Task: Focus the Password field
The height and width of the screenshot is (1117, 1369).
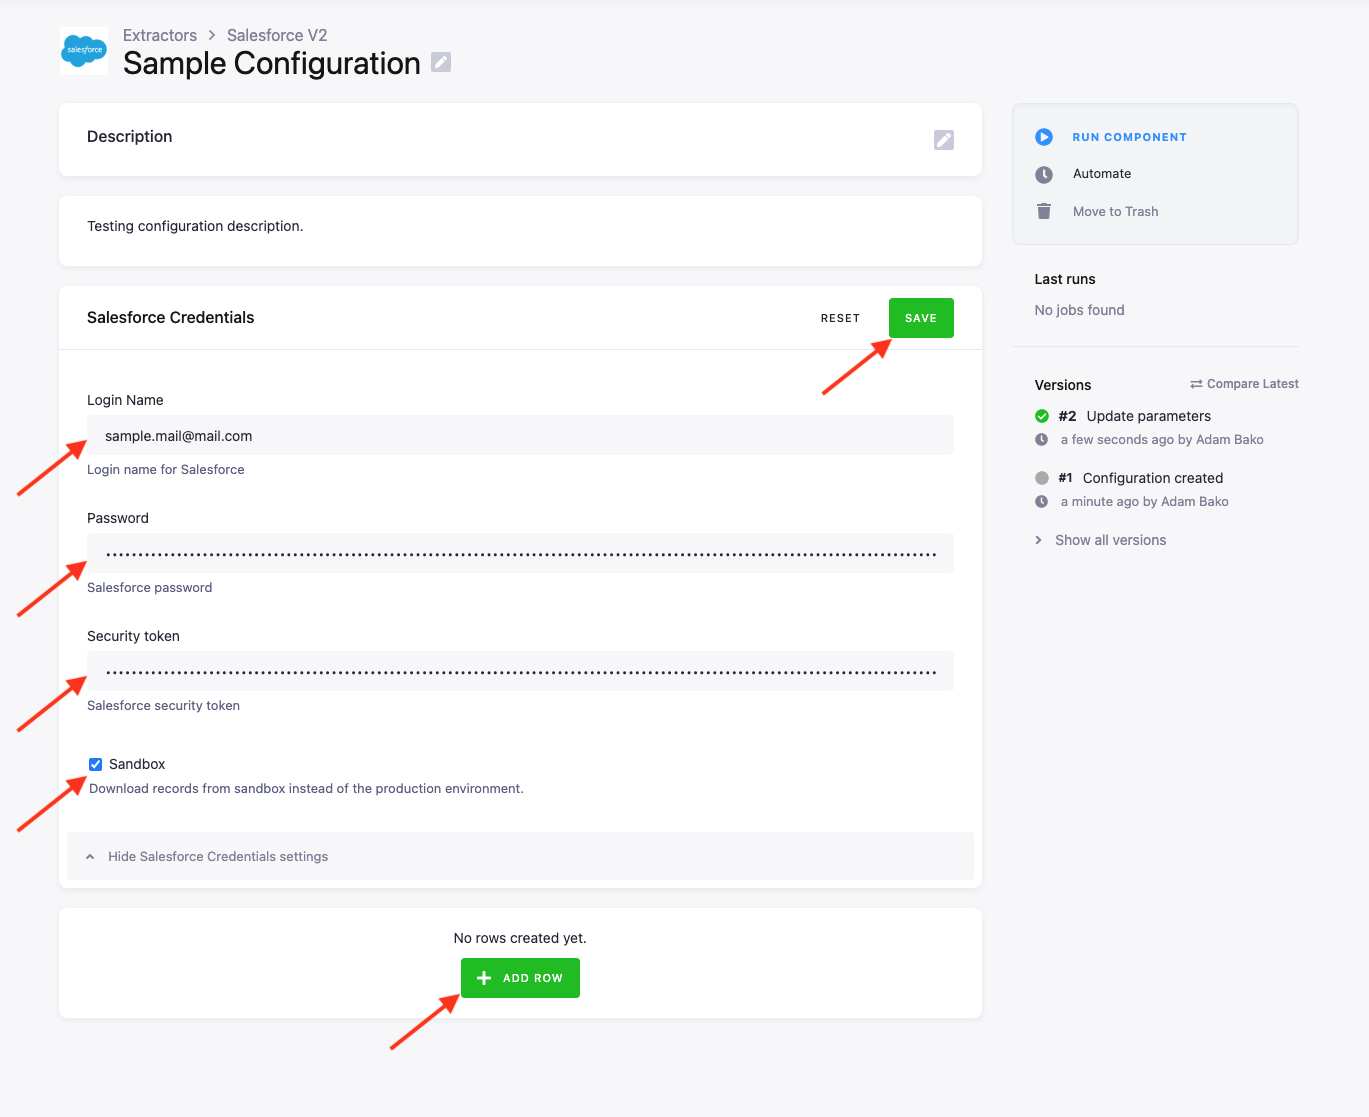Action: (520, 553)
